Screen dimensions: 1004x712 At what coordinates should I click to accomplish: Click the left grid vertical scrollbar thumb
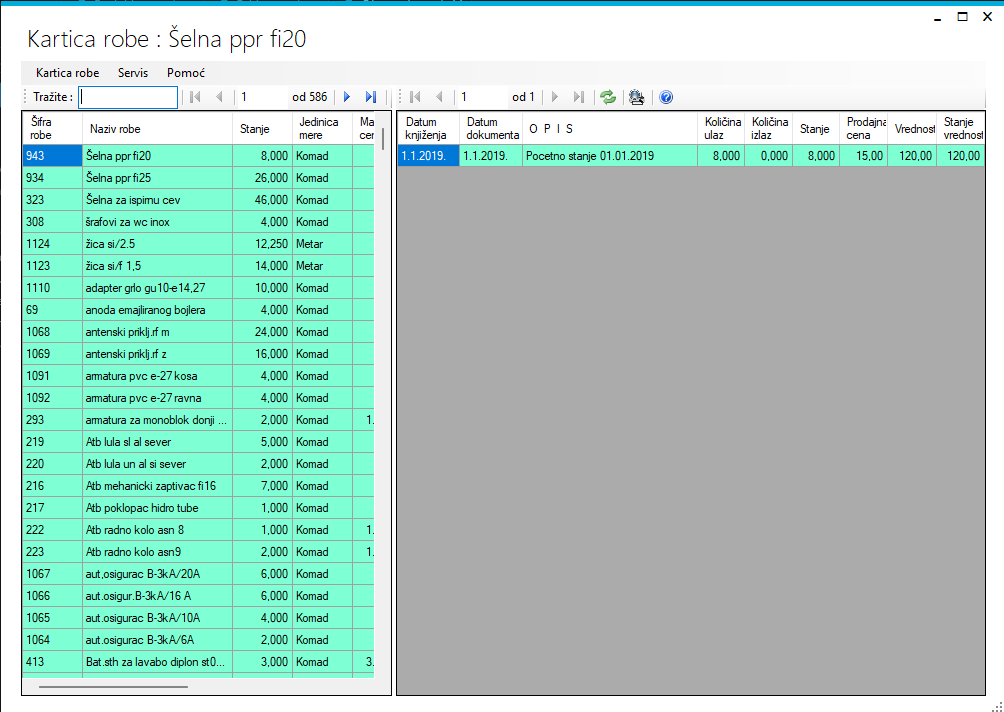point(382,138)
